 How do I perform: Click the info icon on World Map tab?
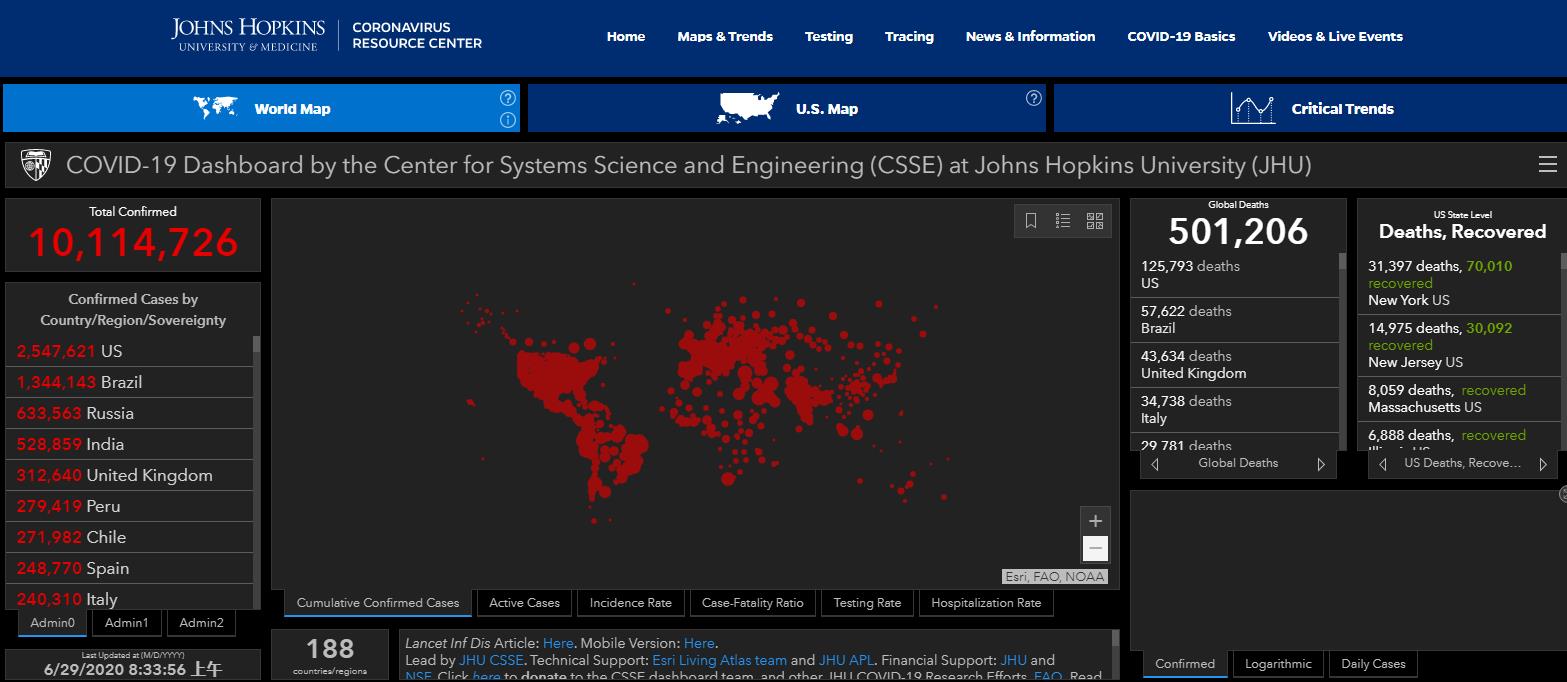pos(508,120)
